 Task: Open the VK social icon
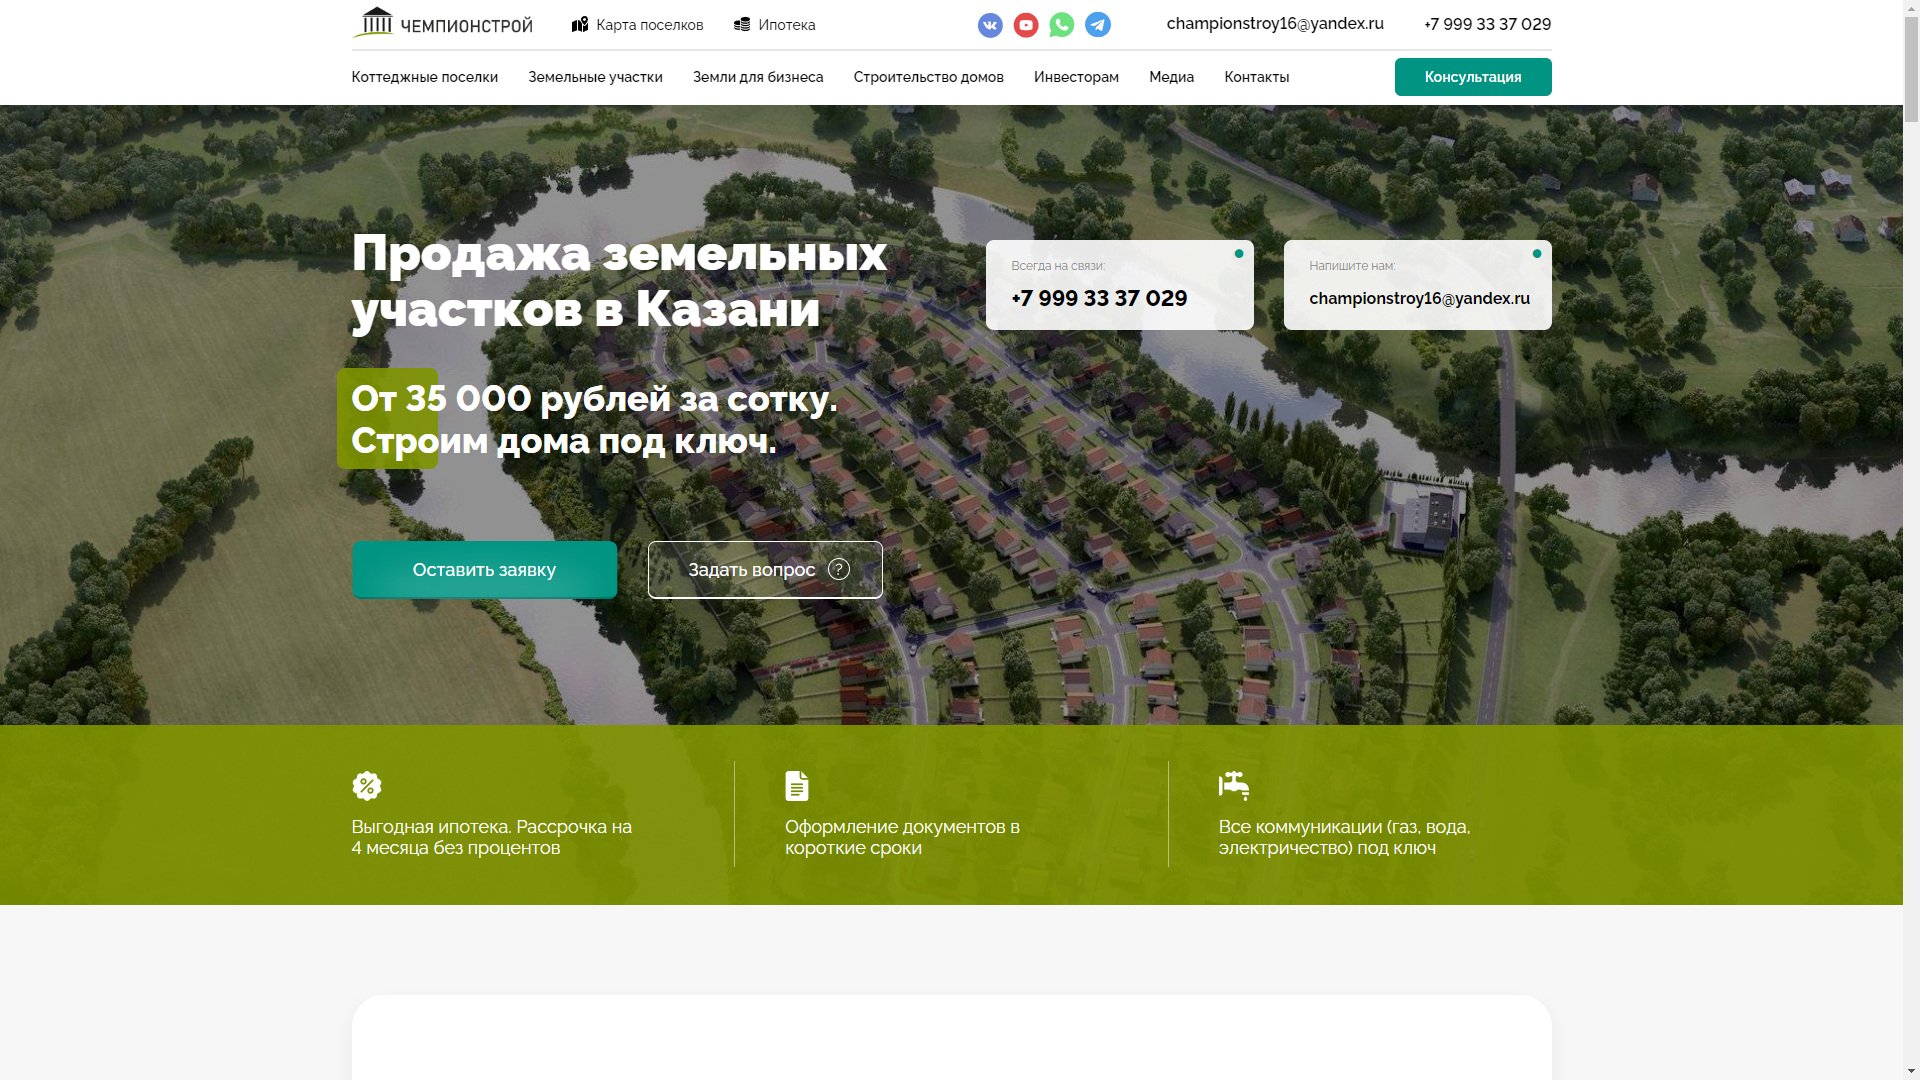click(989, 25)
